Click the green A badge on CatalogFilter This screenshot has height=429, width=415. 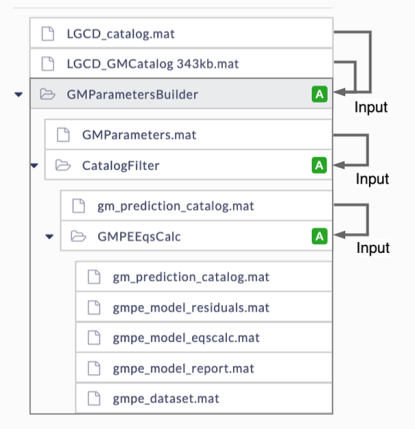point(319,165)
